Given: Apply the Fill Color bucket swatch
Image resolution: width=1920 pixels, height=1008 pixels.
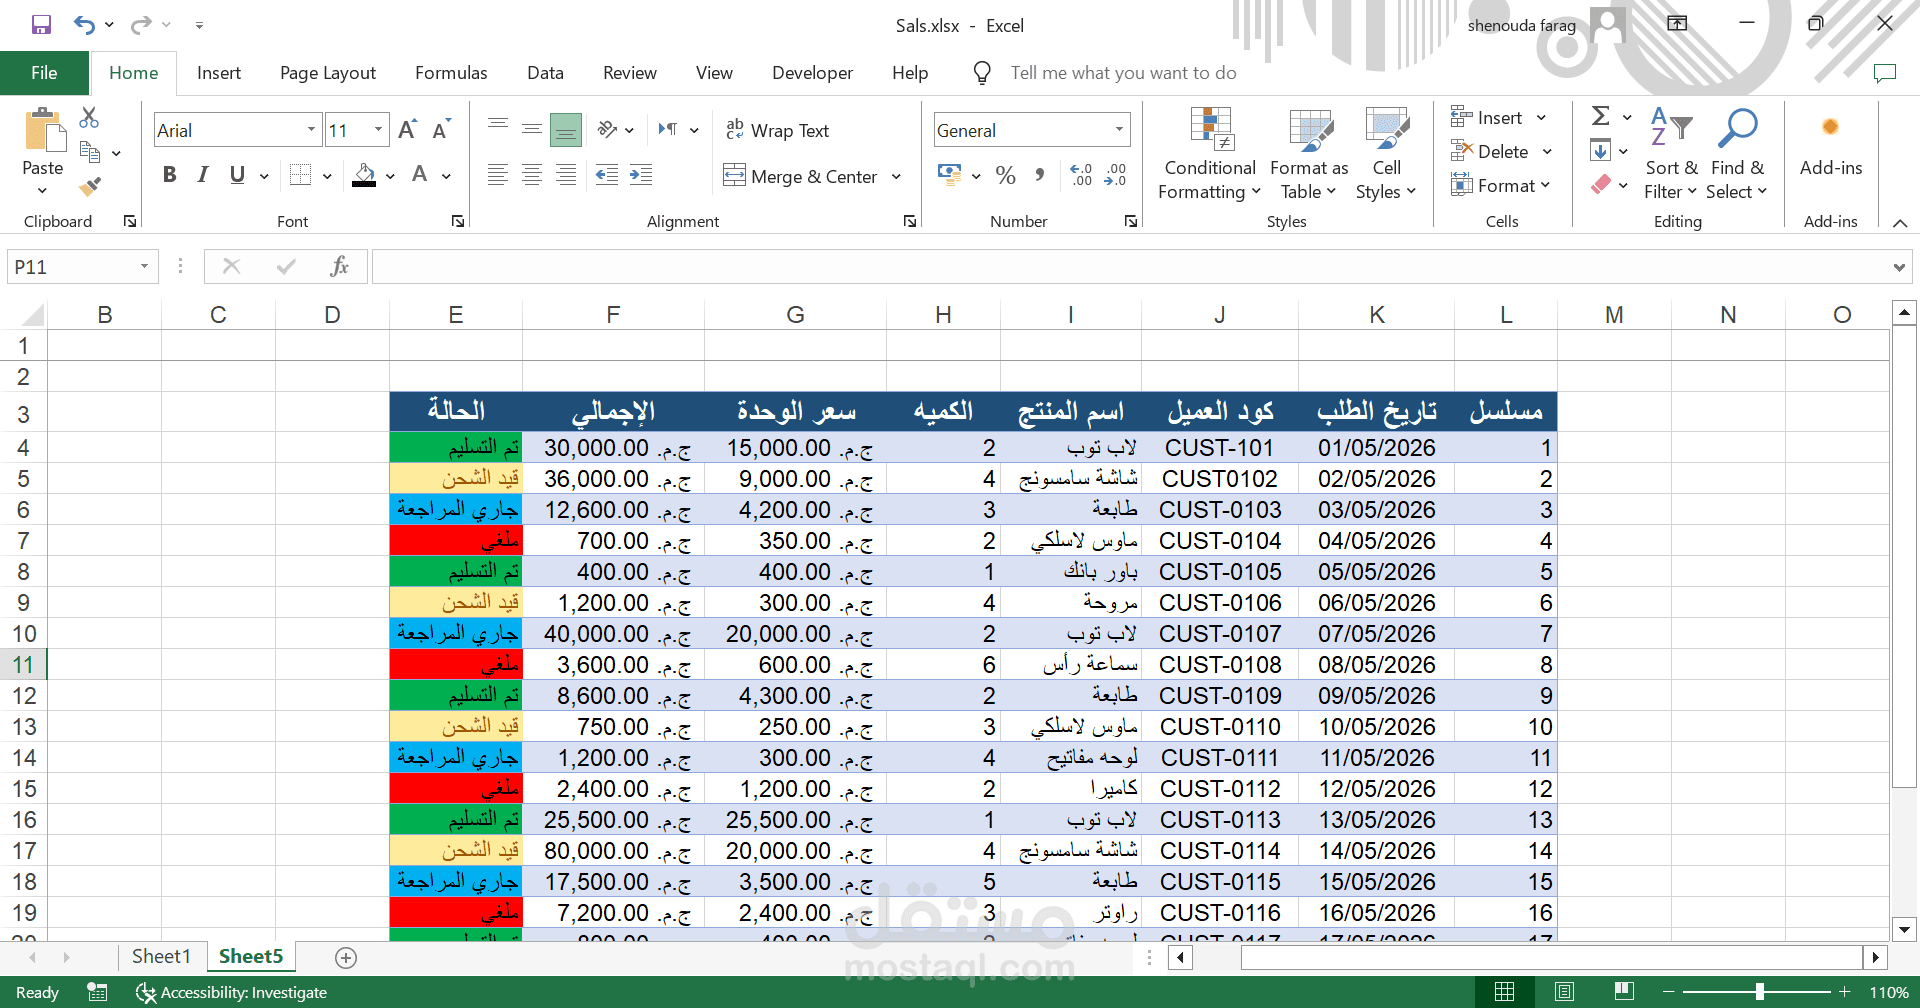Looking at the screenshot, I should coord(365,176).
